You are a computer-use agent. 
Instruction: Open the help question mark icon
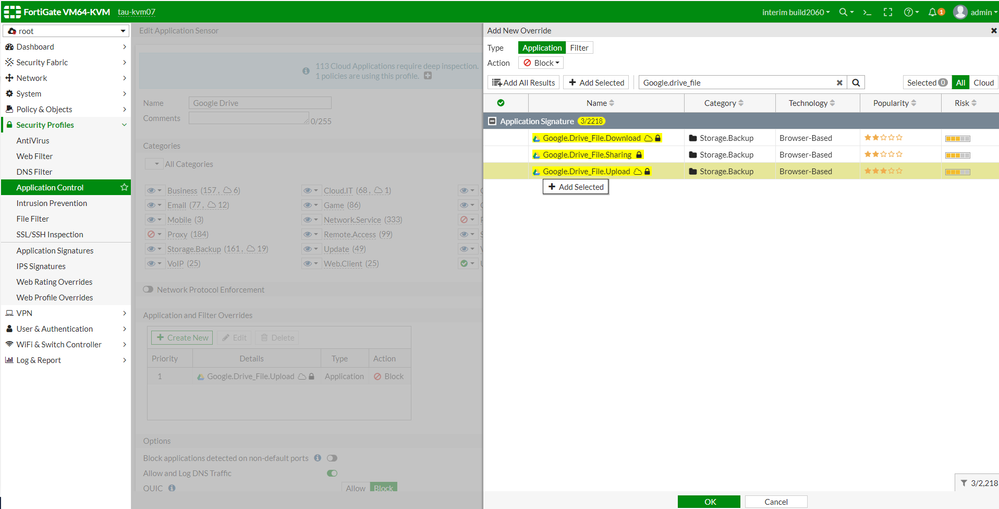point(909,12)
